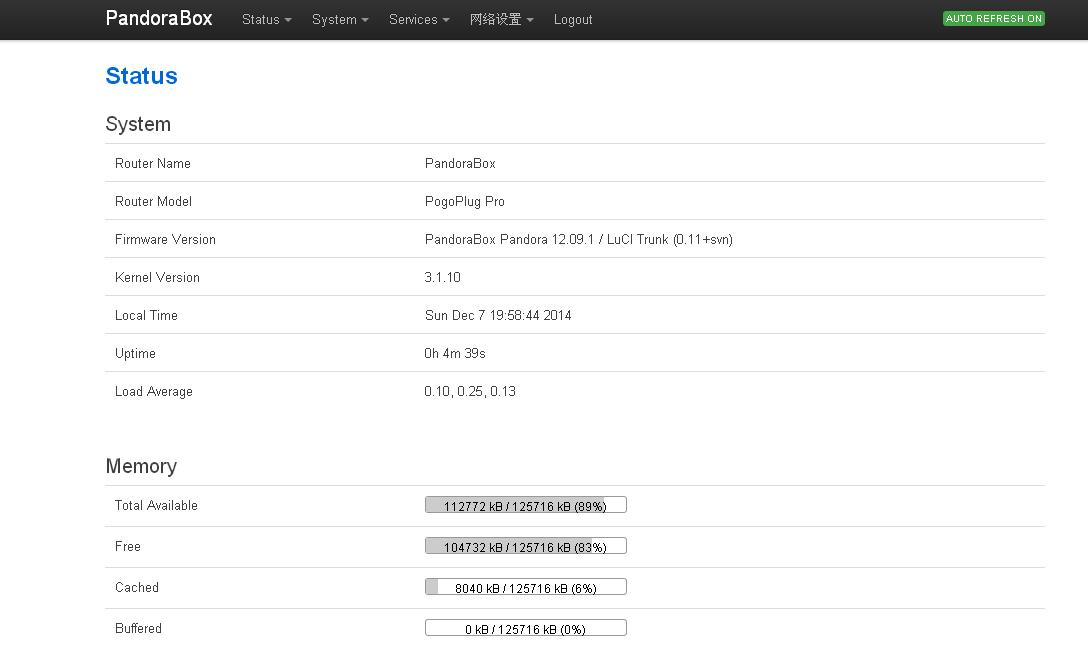Click the Memory section heading
The height and width of the screenshot is (657, 1088).
[x=142, y=466]
